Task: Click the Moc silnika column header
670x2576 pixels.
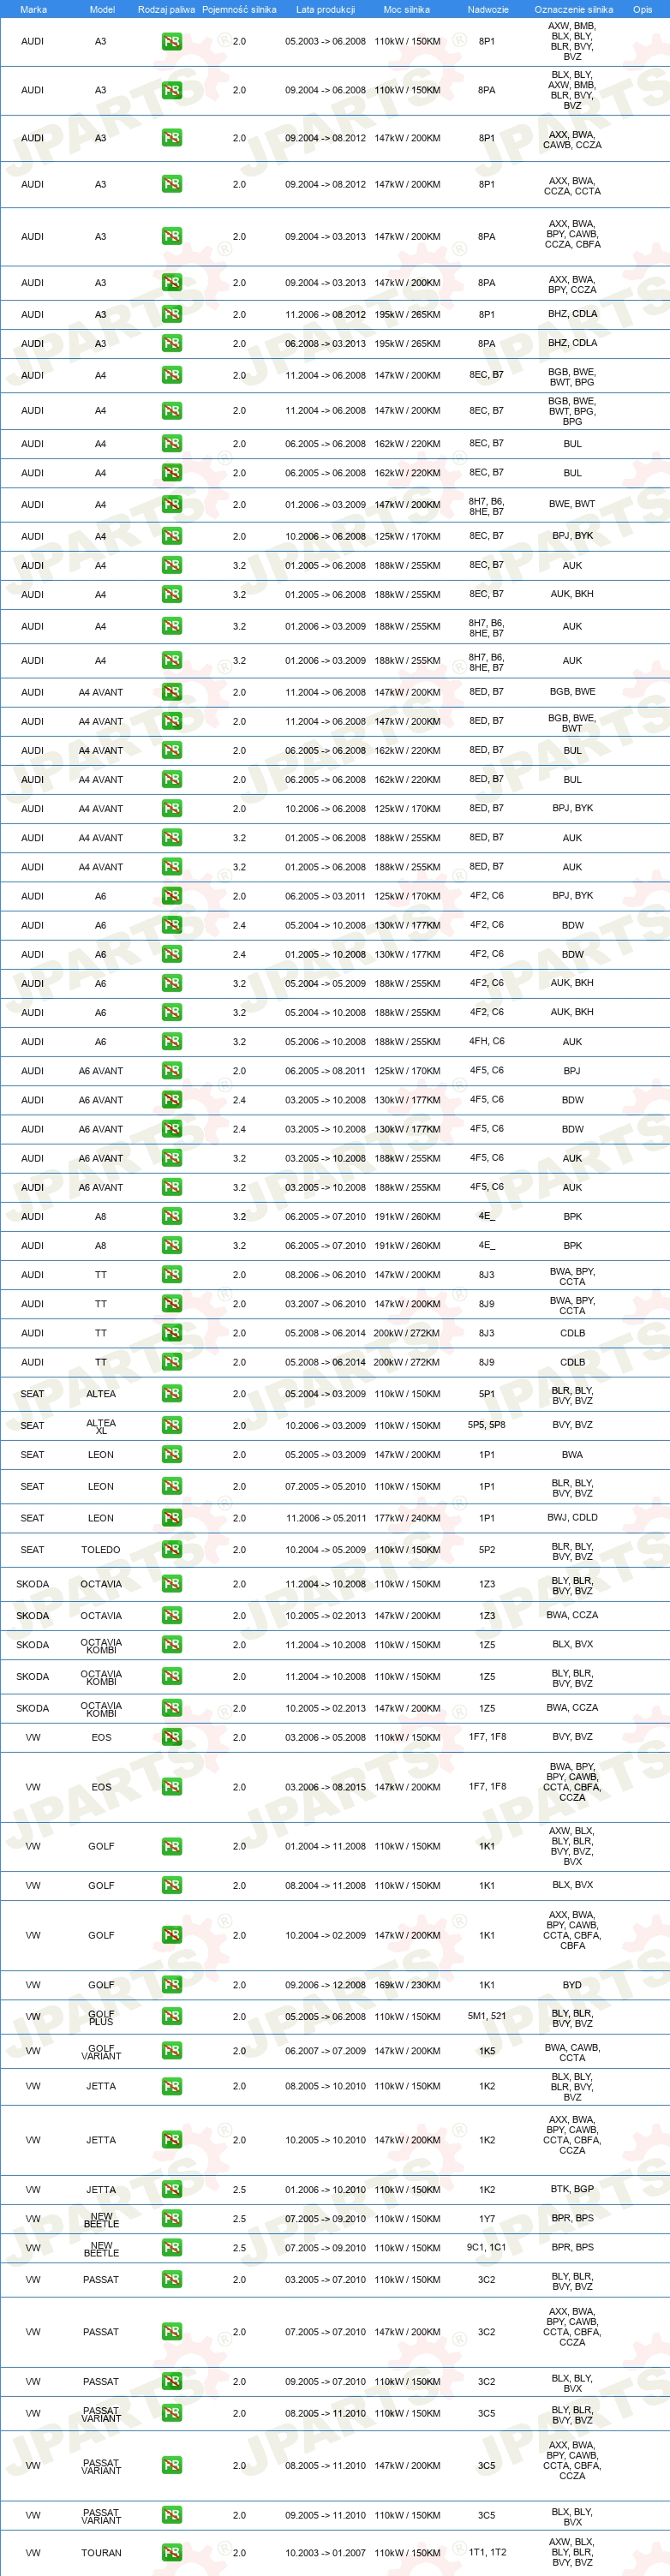Action: coord(407,9)
